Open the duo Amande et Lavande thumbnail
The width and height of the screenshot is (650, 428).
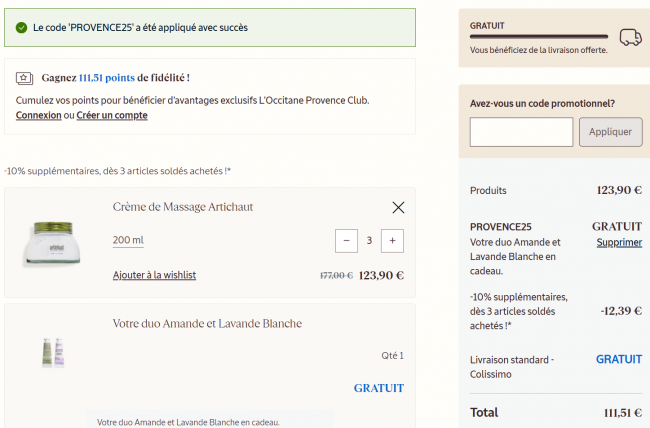pos(53,353)
